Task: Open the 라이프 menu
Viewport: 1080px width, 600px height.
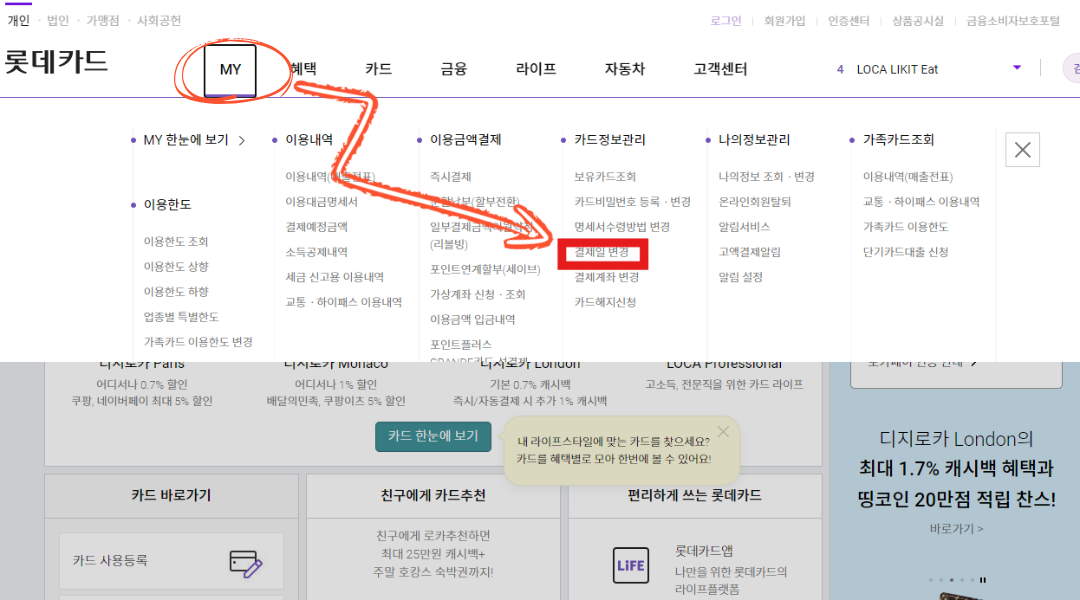Action: [x=536, y=69]
